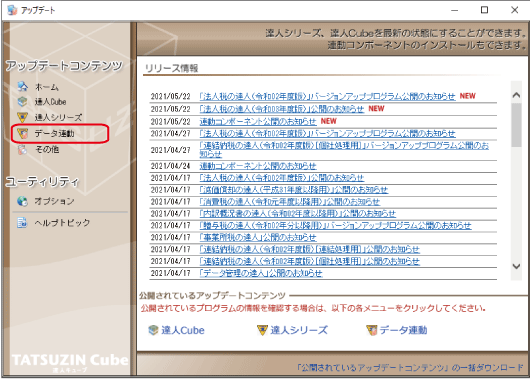Image resolution: width=530 pixels, height=379 pixels.
Task: Click the release list scroll down arrow
Action: [x=516, y=266]
